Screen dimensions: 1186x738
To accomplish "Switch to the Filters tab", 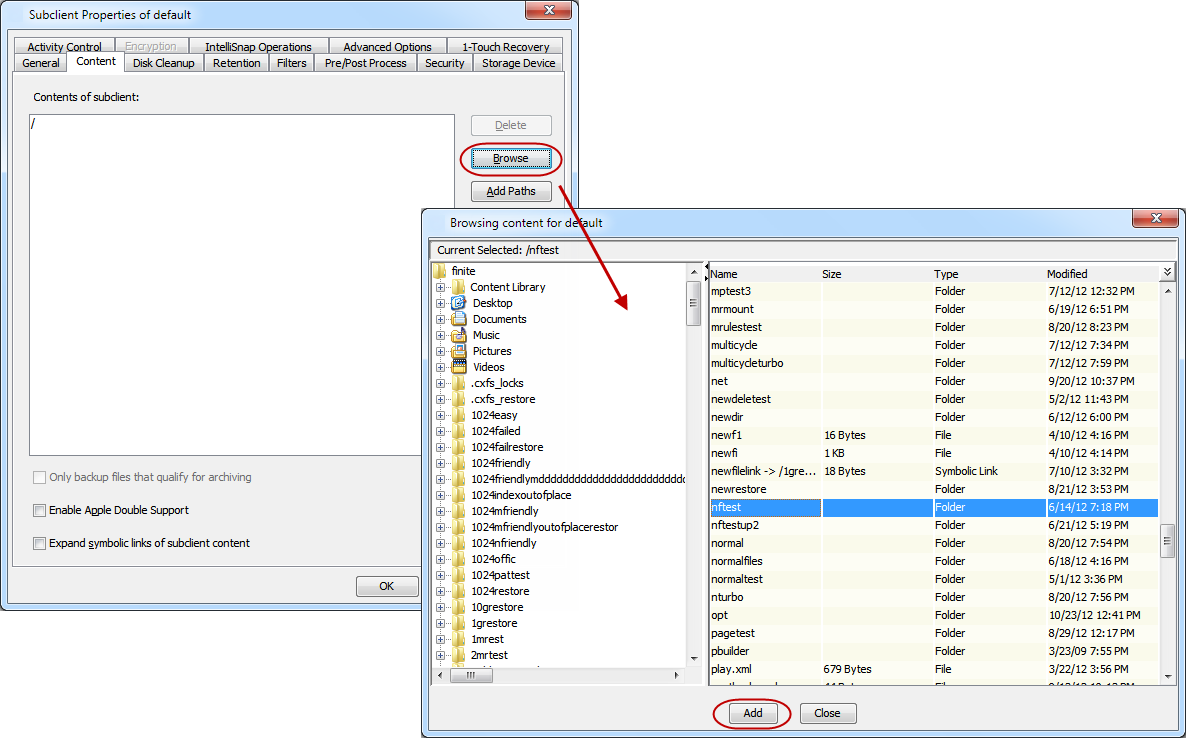I will pos(291,63).
